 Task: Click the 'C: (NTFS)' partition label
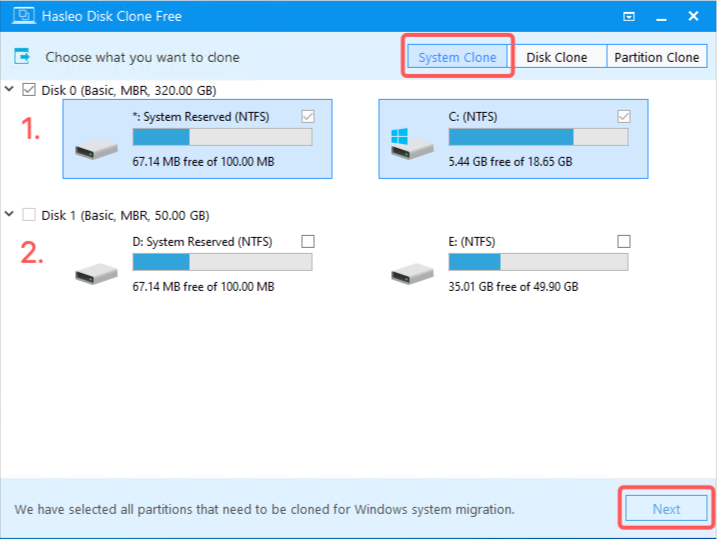pos(472,117)
